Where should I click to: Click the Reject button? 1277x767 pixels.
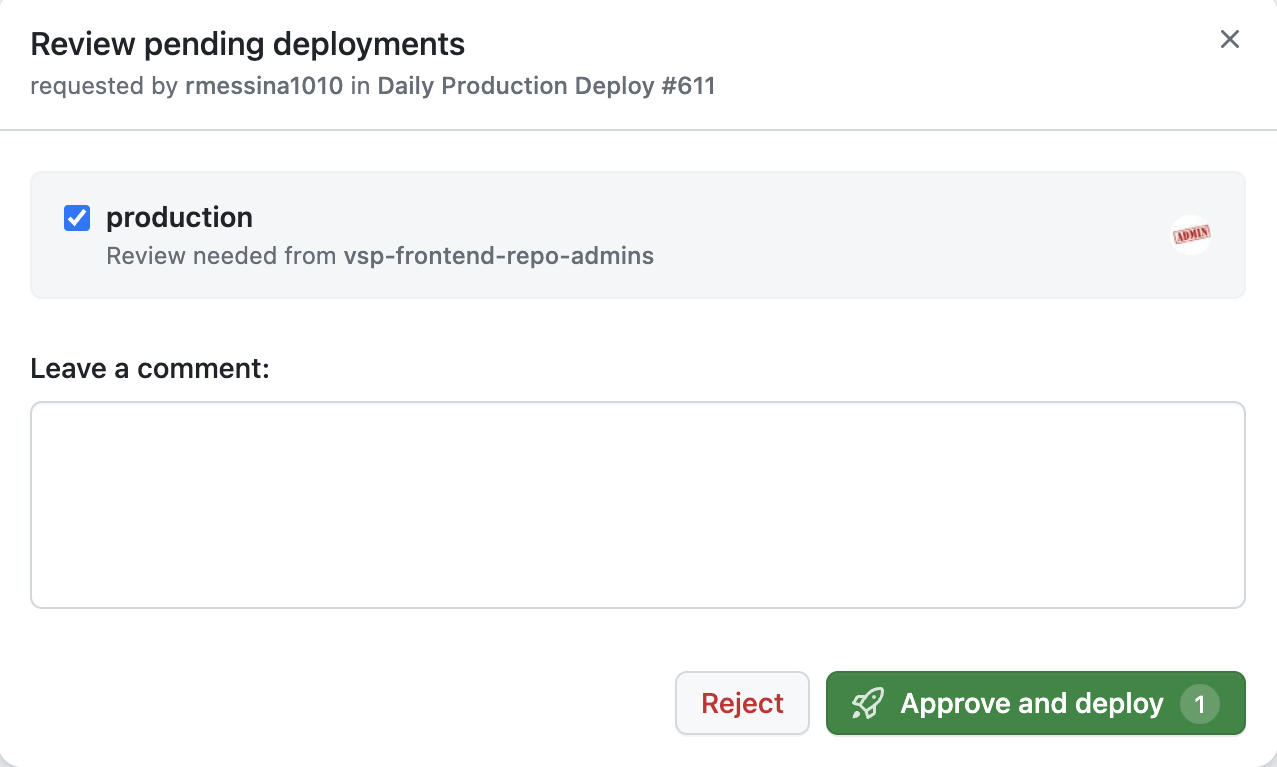pyautogui.click(x=742, y=703)
